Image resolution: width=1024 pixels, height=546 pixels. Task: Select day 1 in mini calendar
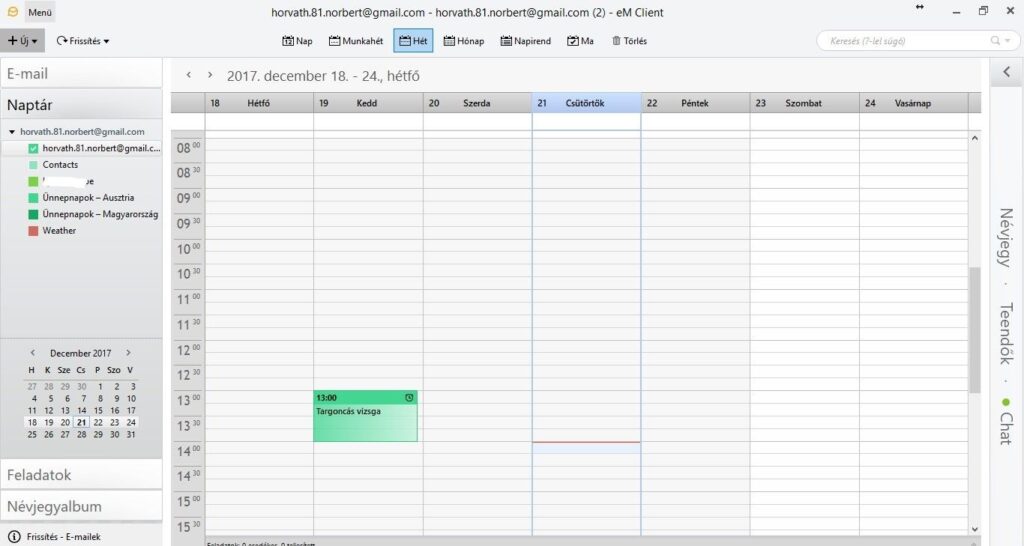point(100,386)
